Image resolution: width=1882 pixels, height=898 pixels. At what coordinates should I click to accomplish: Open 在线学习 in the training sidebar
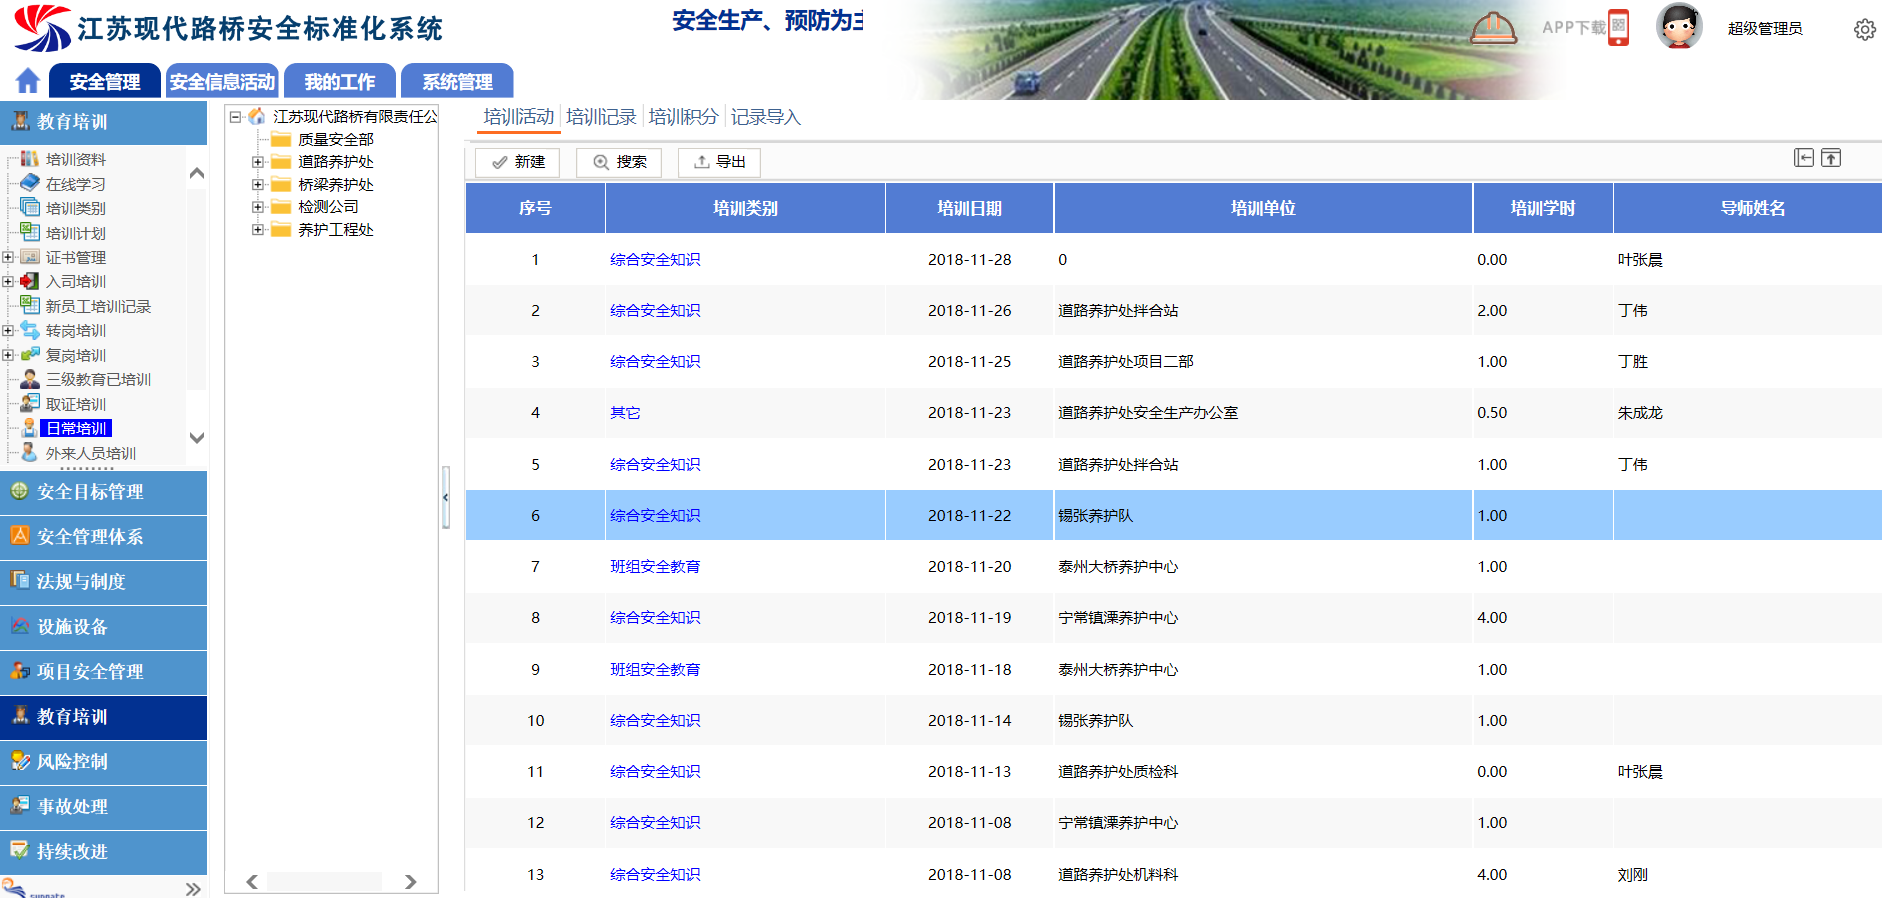tap(75, 184)
